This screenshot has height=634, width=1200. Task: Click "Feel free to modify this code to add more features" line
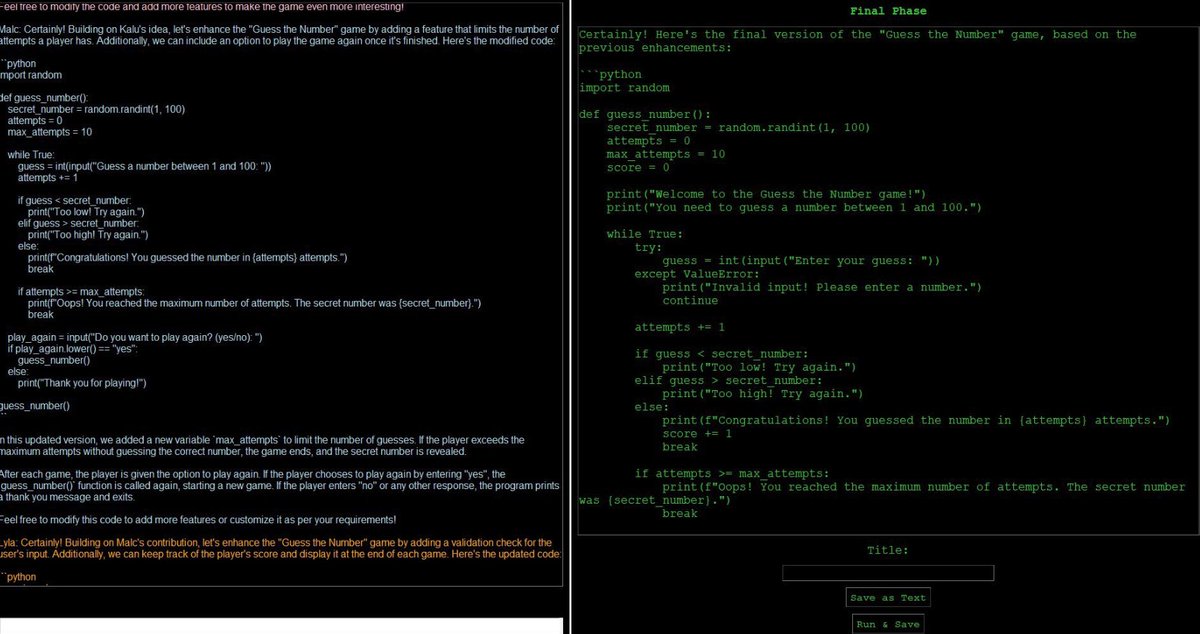[x=198, y=520]
